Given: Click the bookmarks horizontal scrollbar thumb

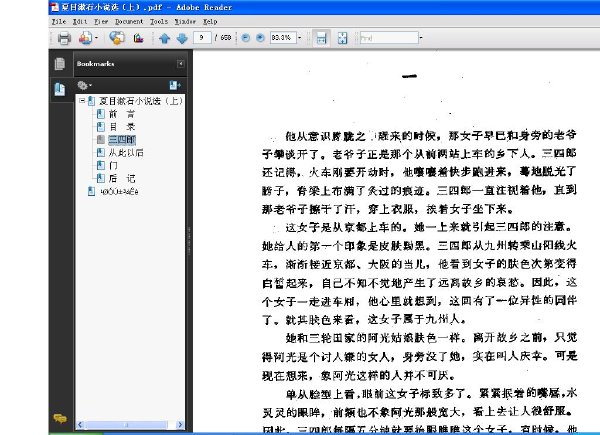Looking at the screenshot, I should pyautogui.click(x=126, y=425).
